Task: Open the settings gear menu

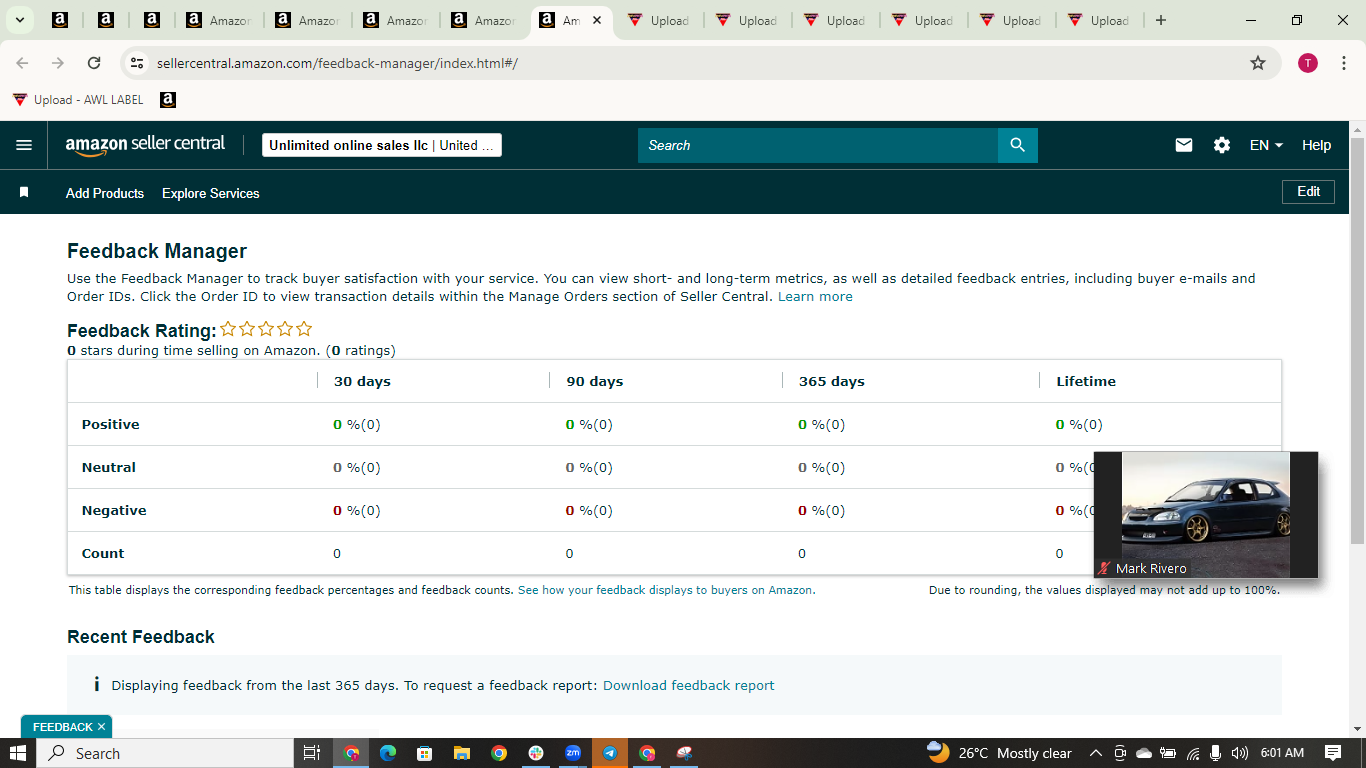Action: tap(1222, 145)
